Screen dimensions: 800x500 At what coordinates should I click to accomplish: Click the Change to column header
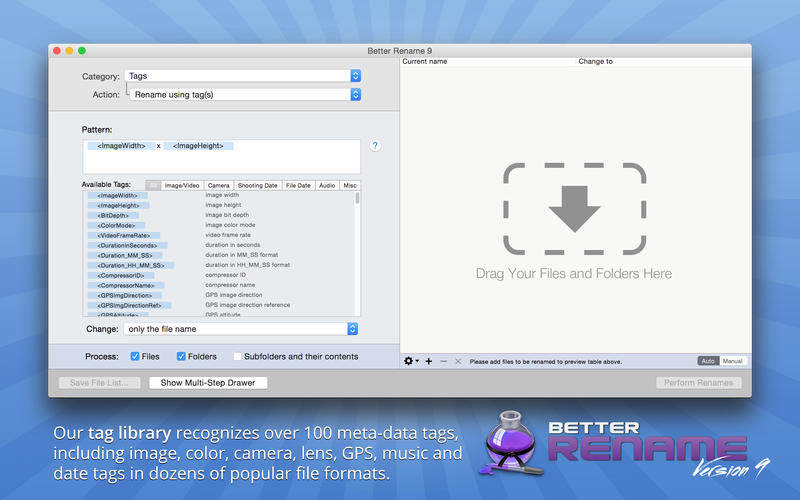pos(595,61)
